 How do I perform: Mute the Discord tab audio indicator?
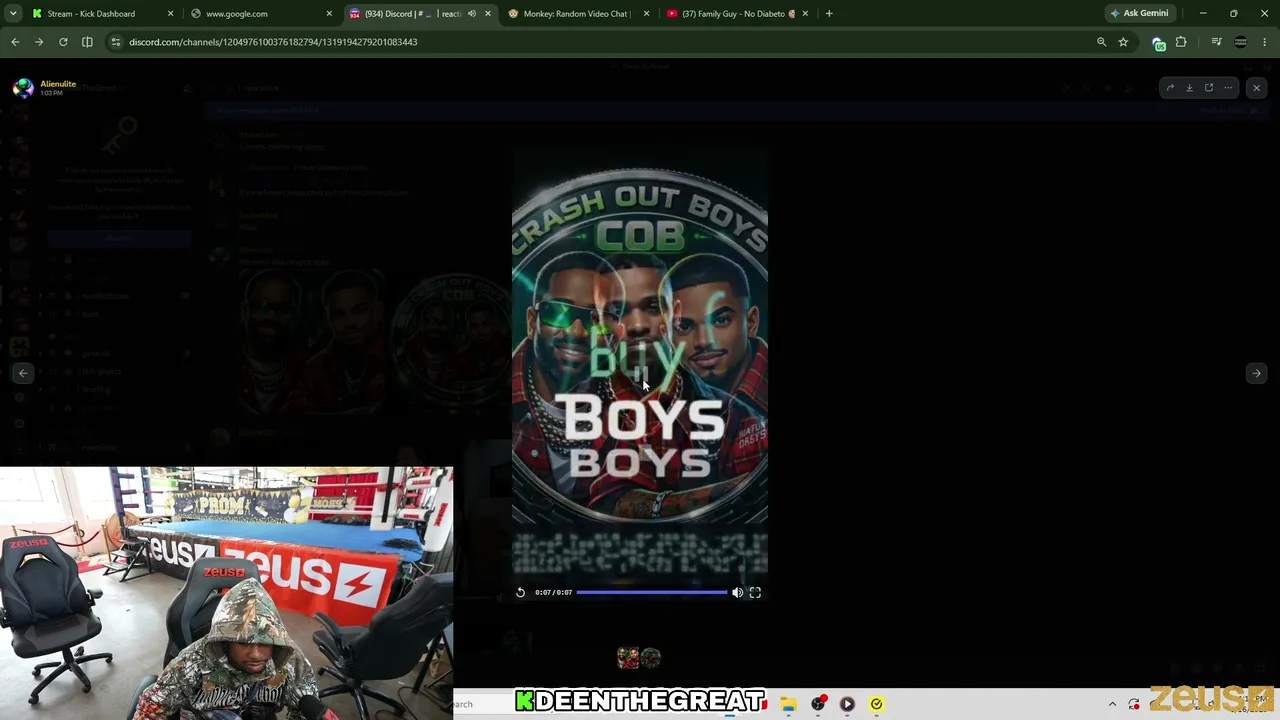coord(472,14)
